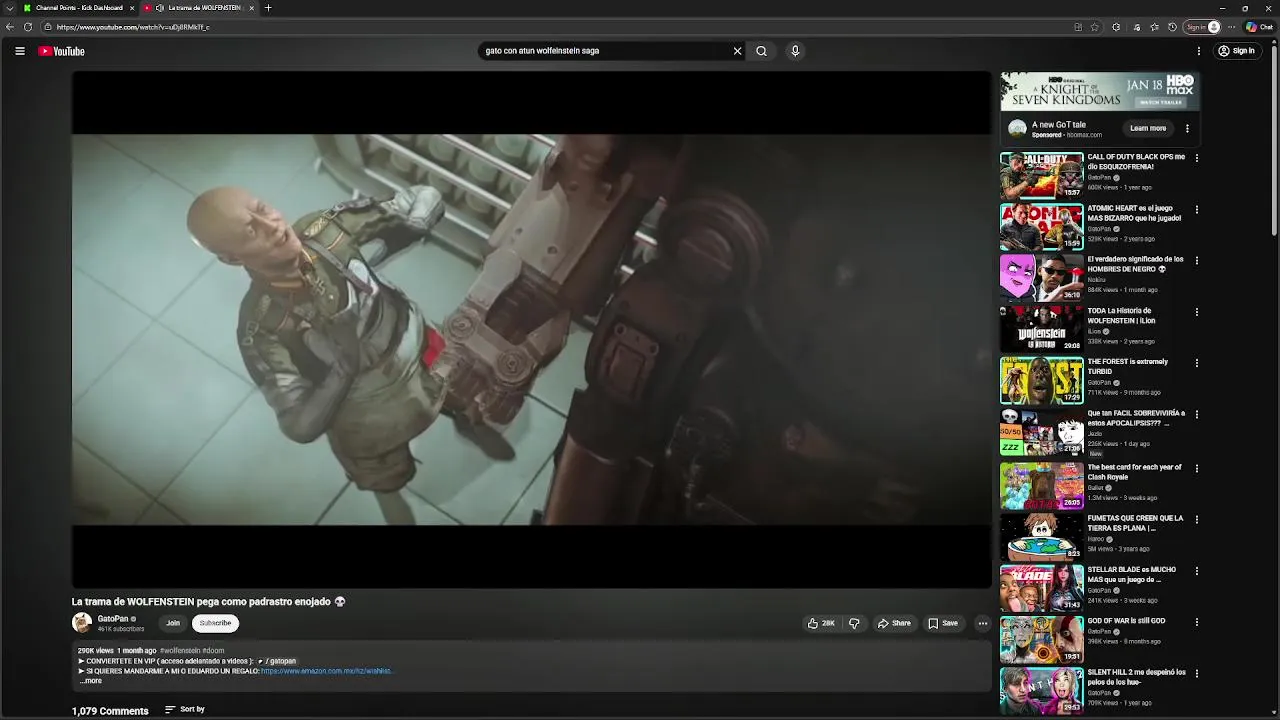Image resolution: width=1280 pixels, height=720 pixels.
Task: Open the GOD OF WAR is still GOD title
Action: (x=1126, y=621)
